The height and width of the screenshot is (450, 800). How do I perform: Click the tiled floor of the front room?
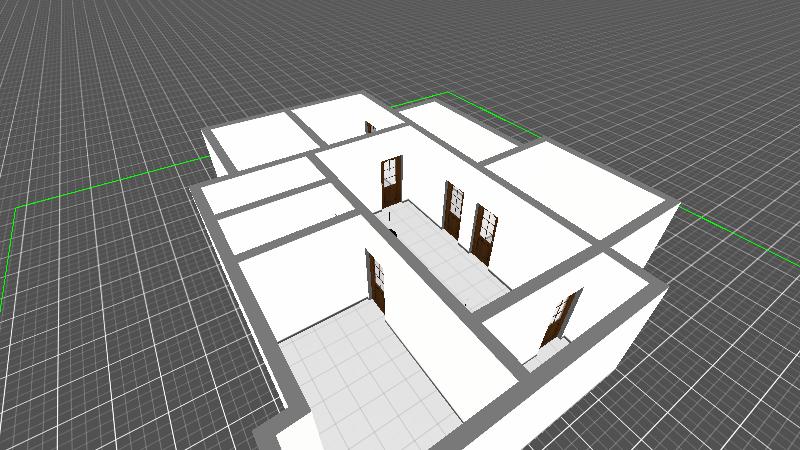pyautogui.click(x=370, y=370)
